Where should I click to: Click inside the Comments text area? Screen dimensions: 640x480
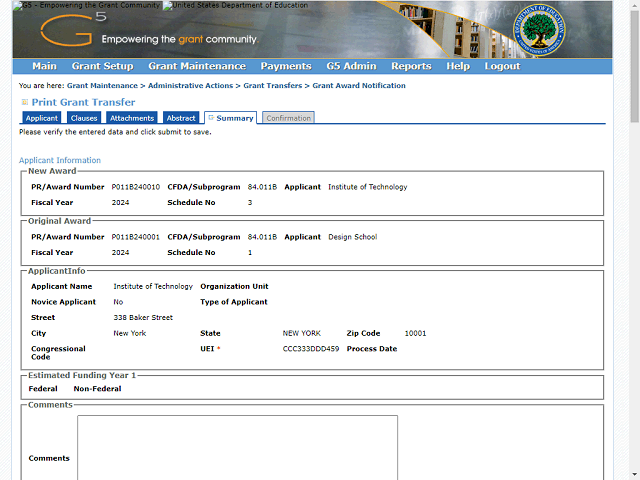pyautogui.click(x=238, y=447)
